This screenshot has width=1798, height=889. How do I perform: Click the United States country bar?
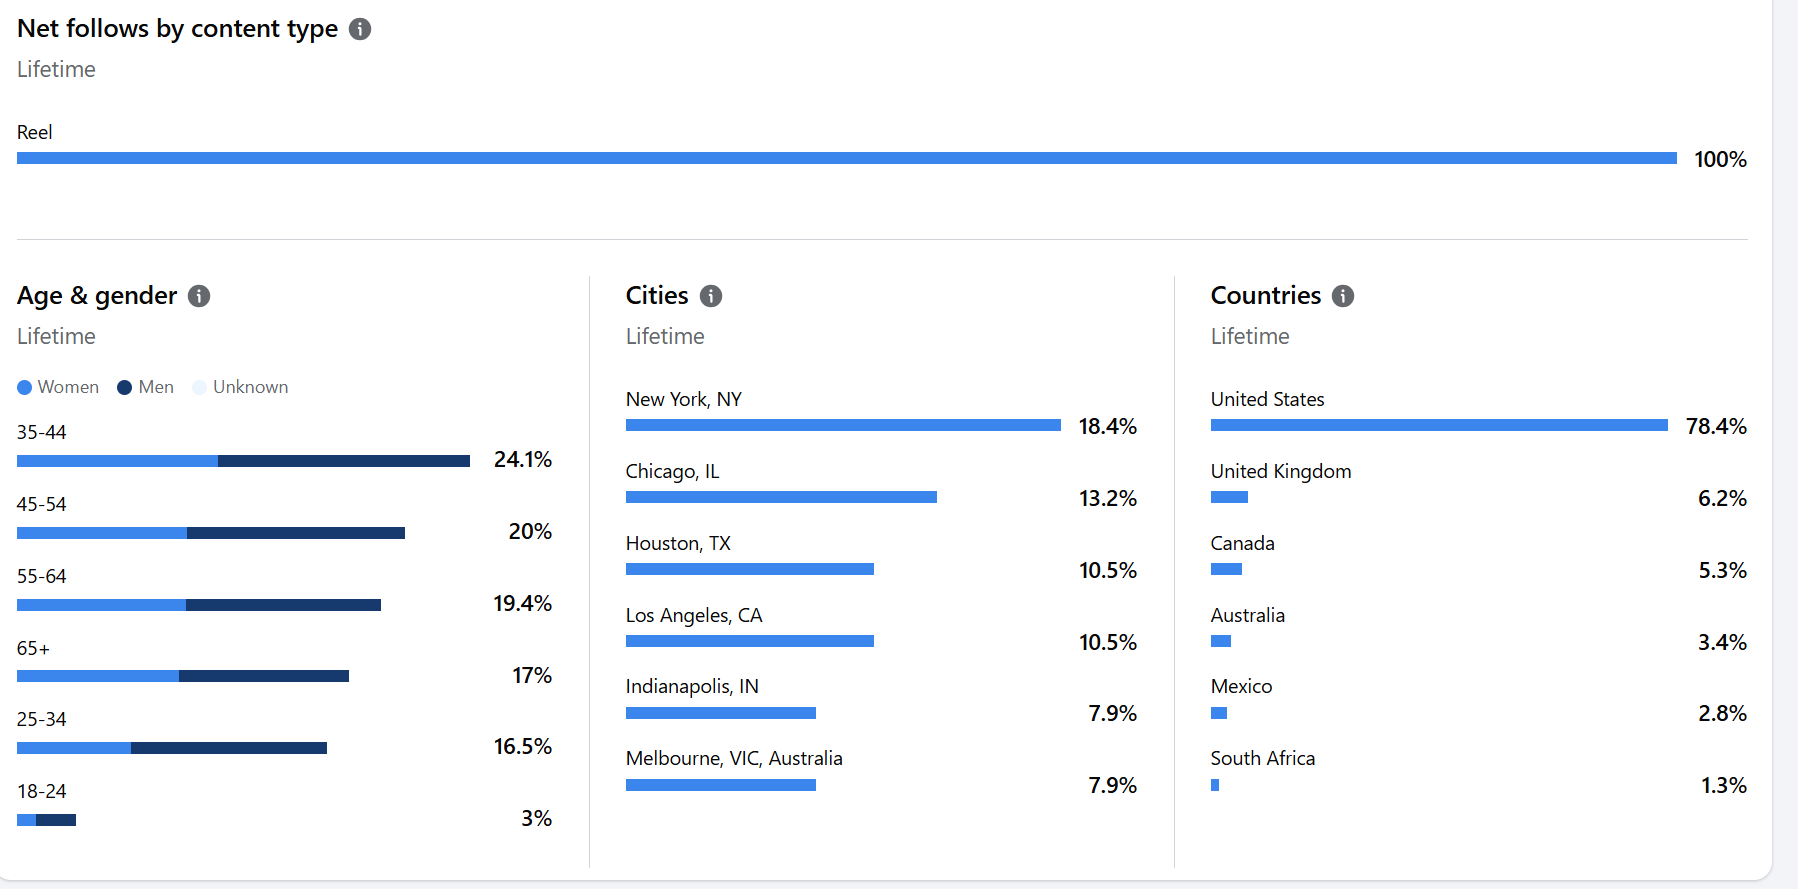click(1439, 425)
